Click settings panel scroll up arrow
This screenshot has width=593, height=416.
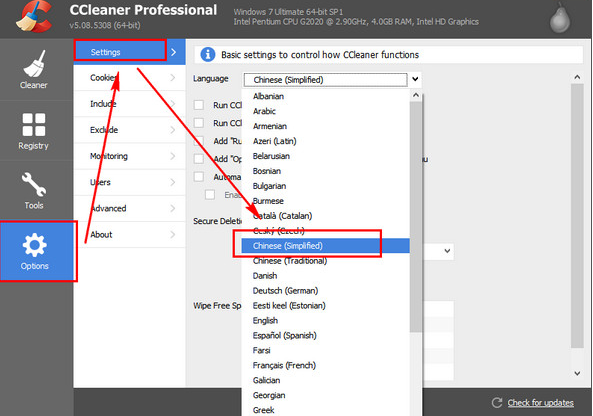[577, 77]
